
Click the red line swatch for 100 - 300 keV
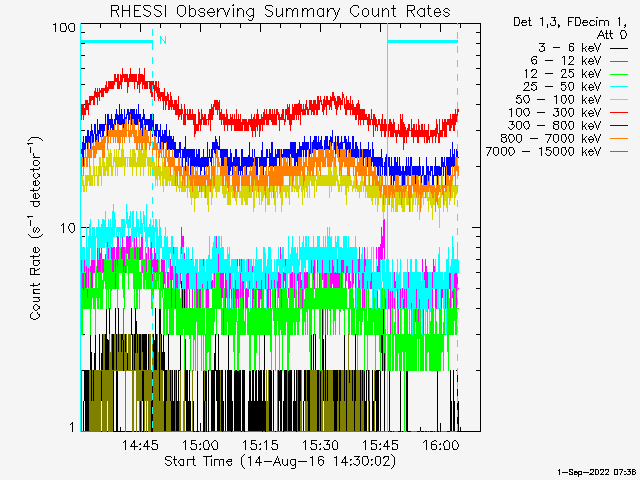click(619, 113)
